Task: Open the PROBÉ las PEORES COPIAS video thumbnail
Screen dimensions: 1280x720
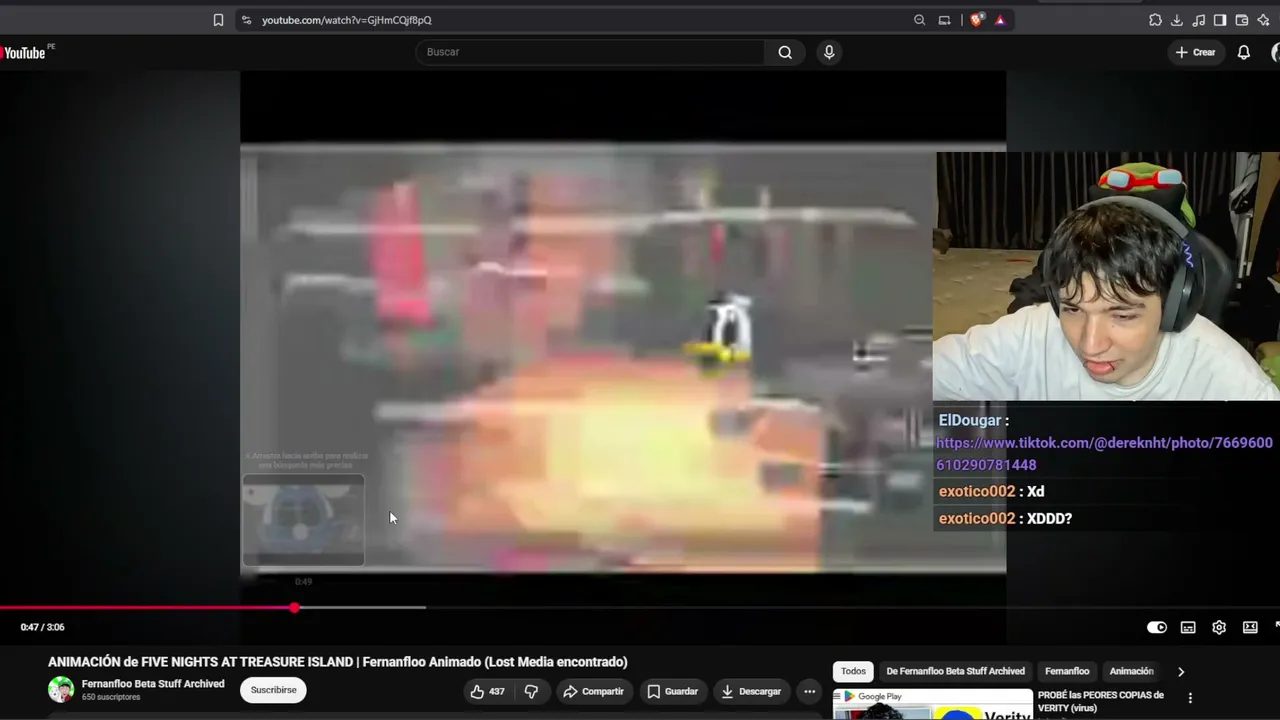Action: coord(932,705)
